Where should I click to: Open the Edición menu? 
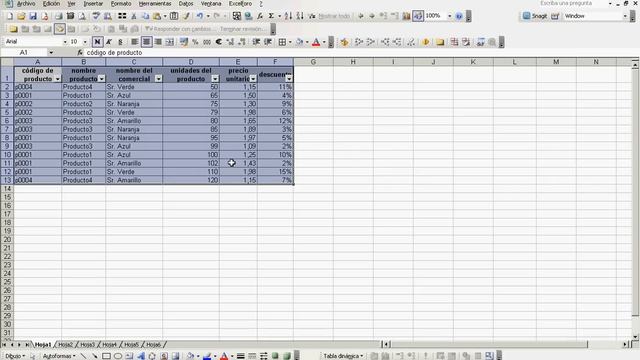coord(51,4)
